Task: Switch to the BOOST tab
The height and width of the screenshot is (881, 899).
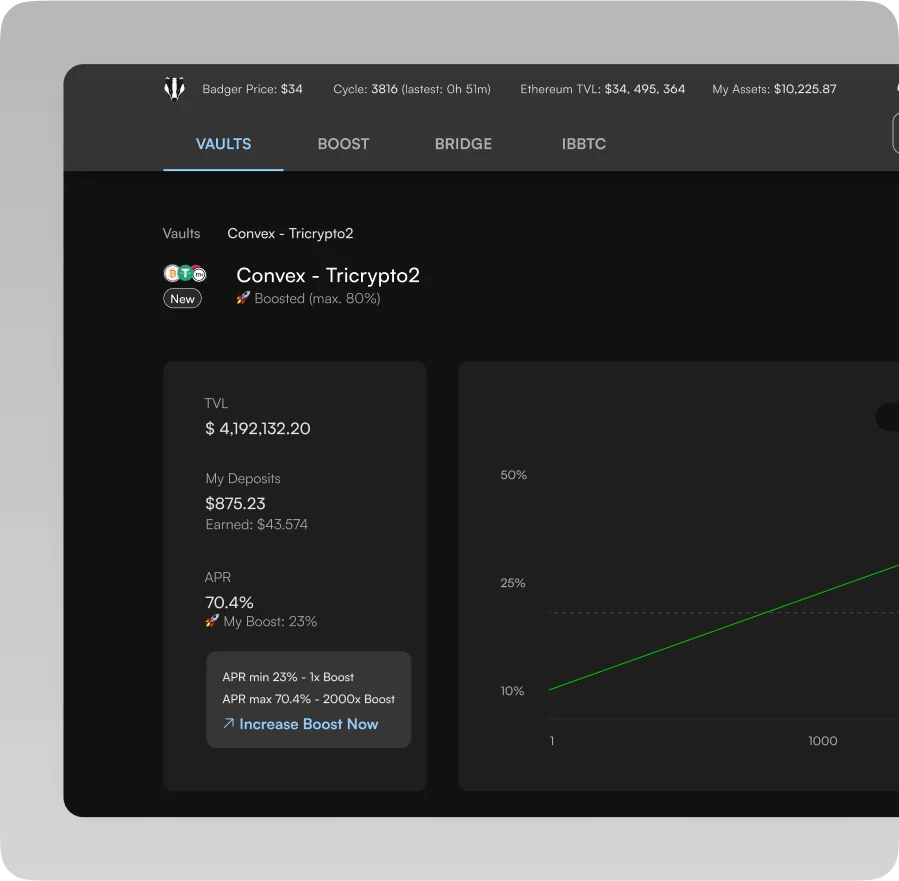Action: point(343,144)
